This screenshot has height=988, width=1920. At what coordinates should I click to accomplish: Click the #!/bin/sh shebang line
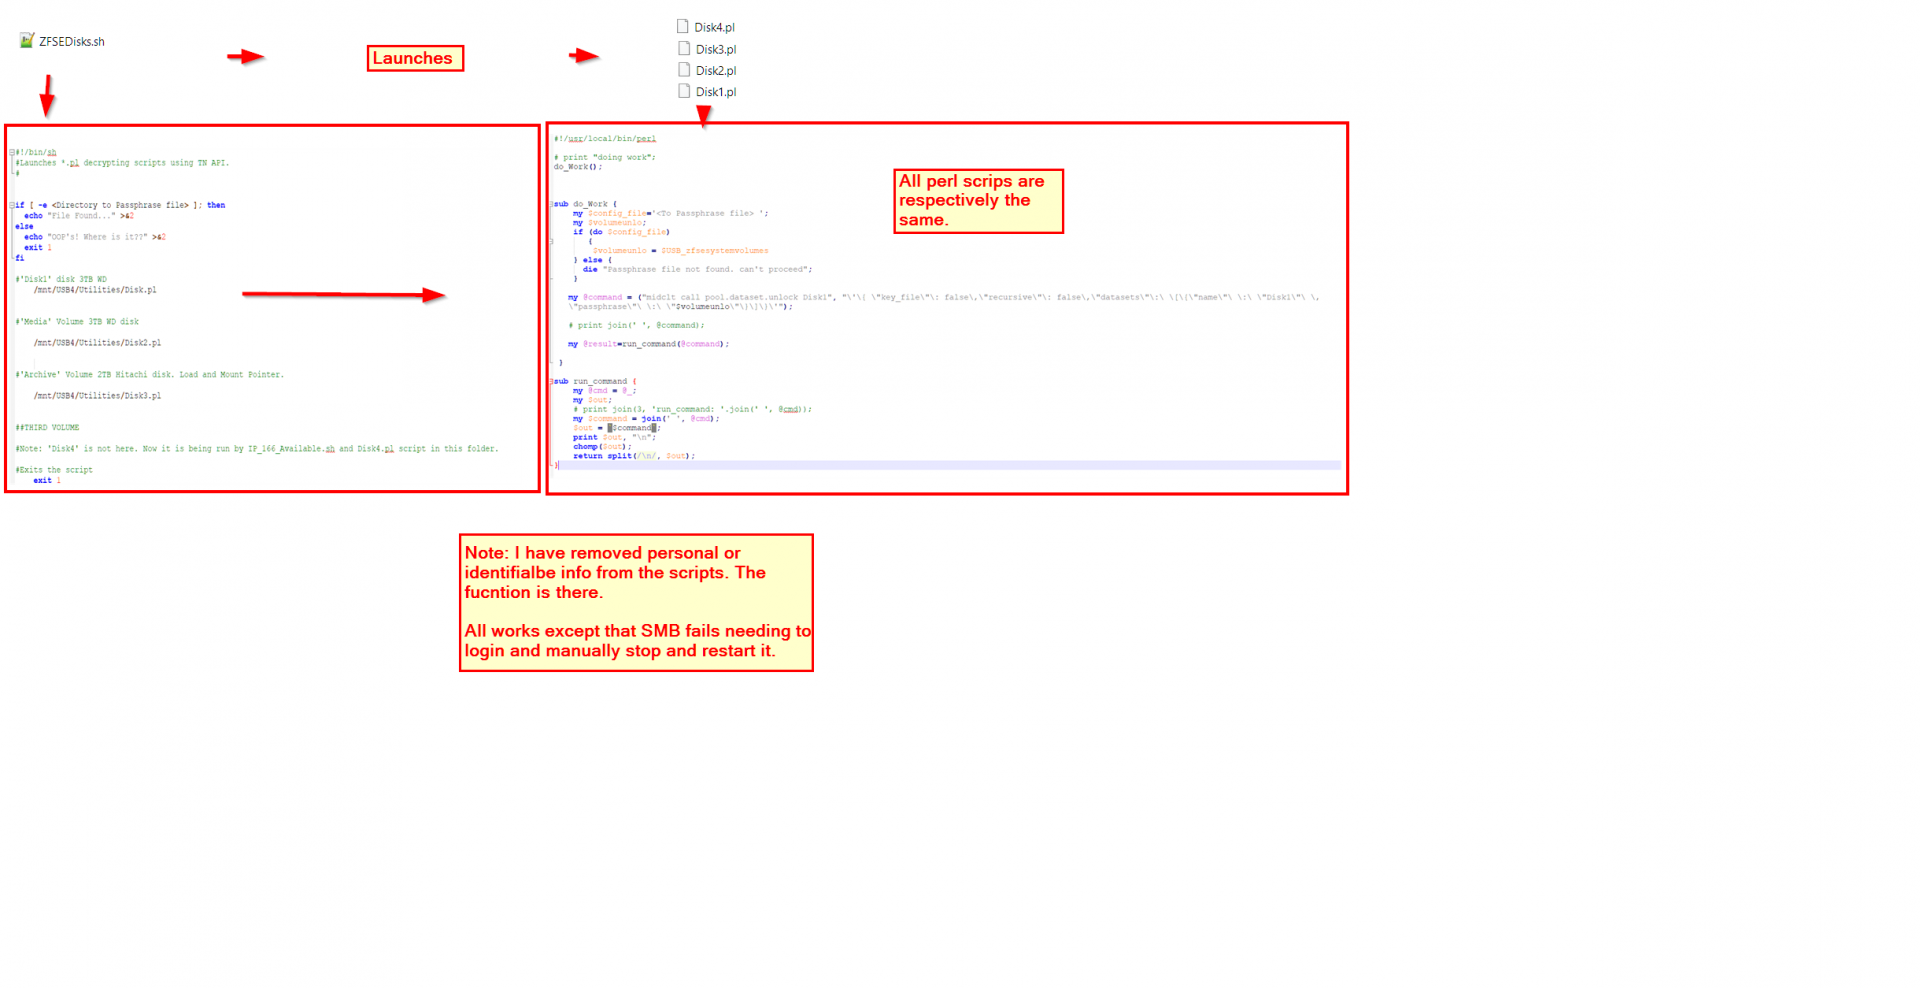coord(36,153)
